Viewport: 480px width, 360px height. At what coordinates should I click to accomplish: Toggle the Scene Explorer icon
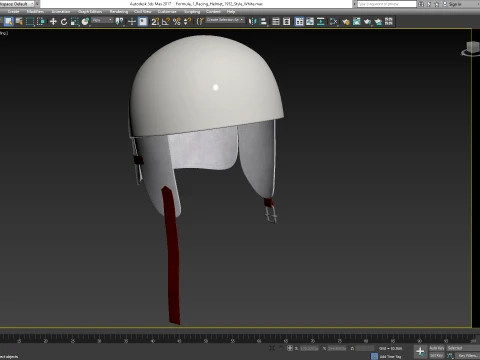pos(276,22)
